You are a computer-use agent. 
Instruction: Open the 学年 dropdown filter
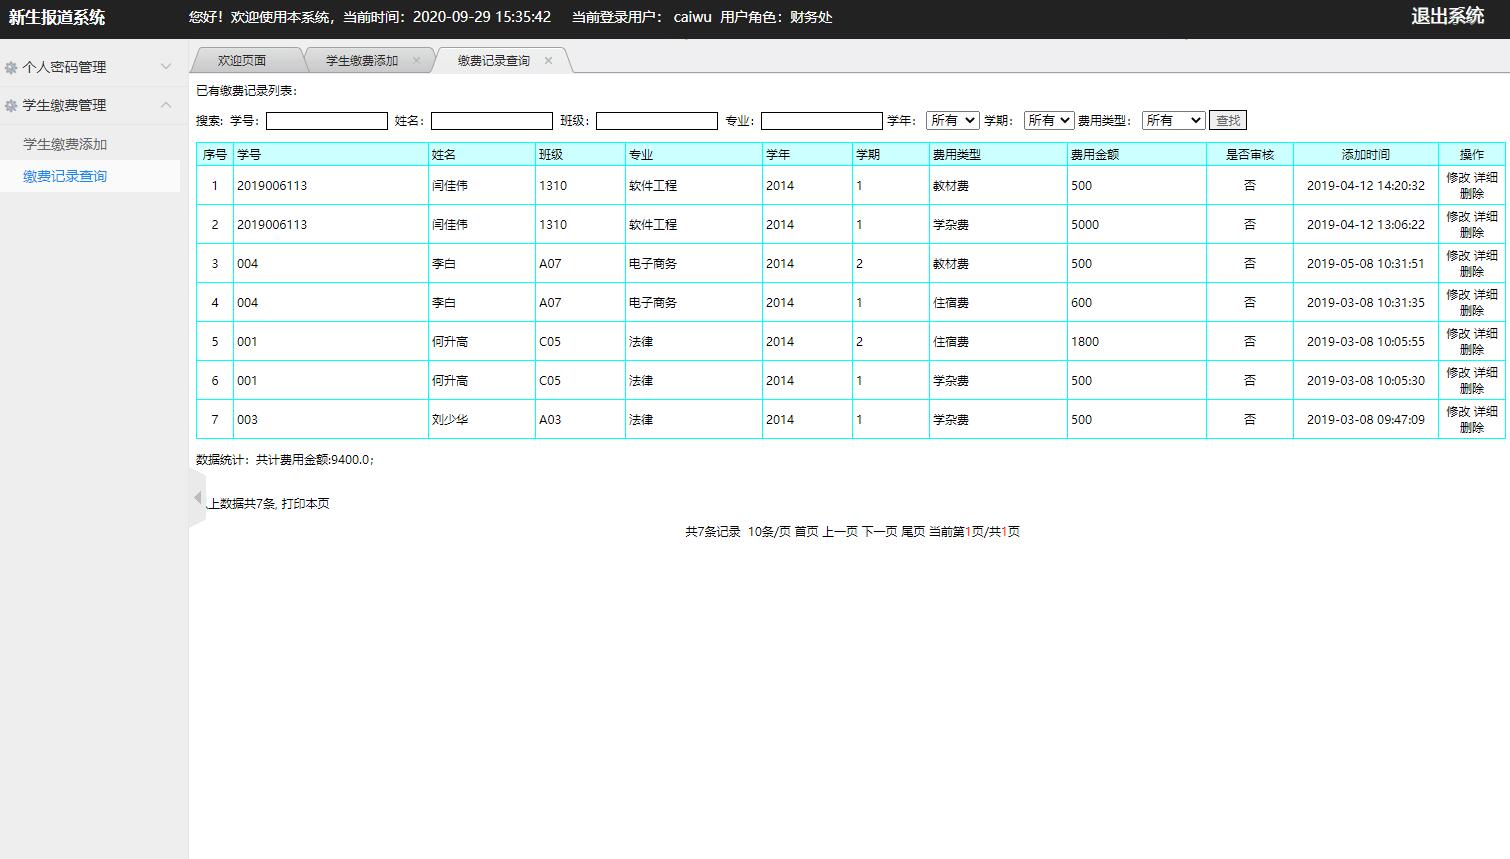(x=951, y=120)
